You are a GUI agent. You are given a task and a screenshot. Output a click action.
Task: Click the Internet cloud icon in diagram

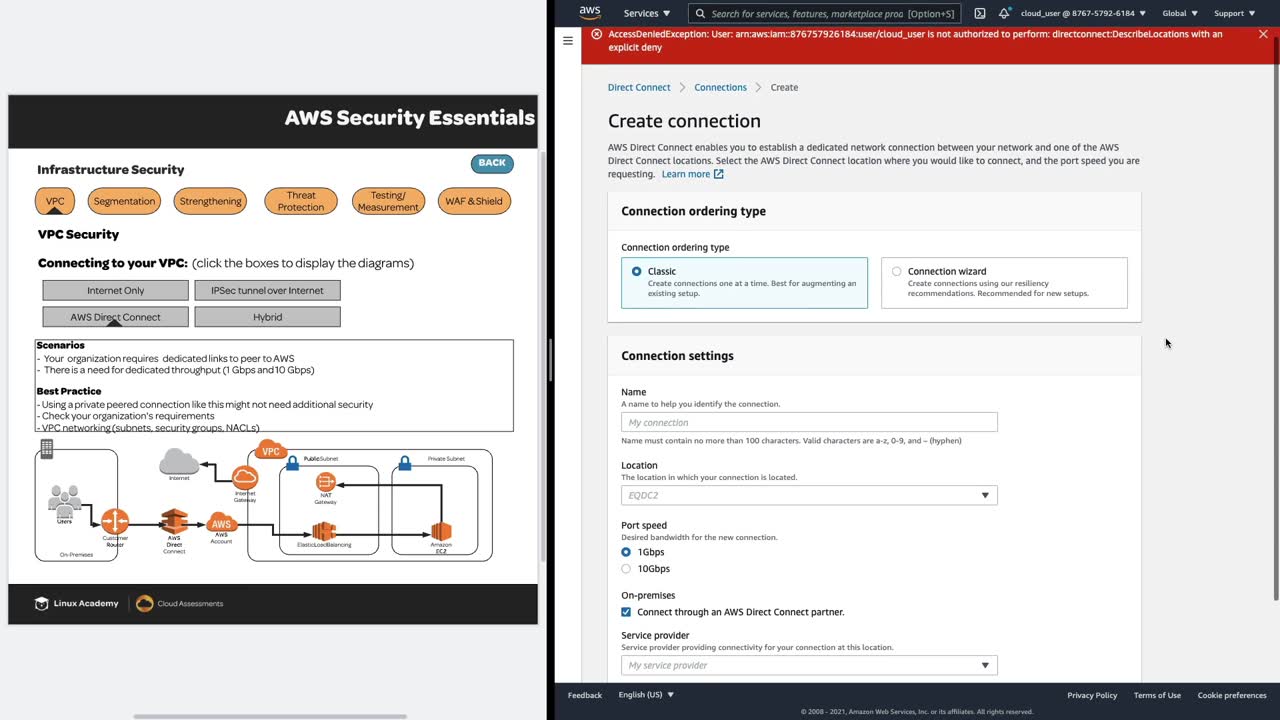[x=179, y=462]
